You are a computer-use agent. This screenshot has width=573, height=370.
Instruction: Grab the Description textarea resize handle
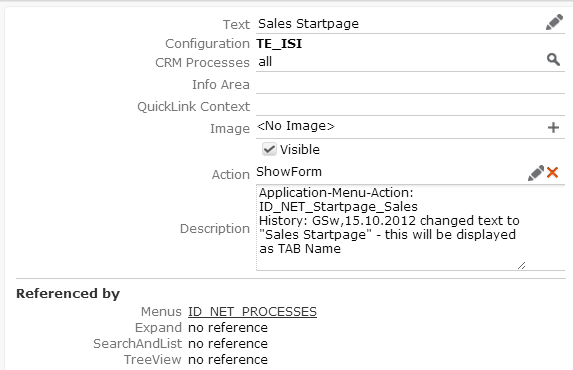click(x=521, y=265)
